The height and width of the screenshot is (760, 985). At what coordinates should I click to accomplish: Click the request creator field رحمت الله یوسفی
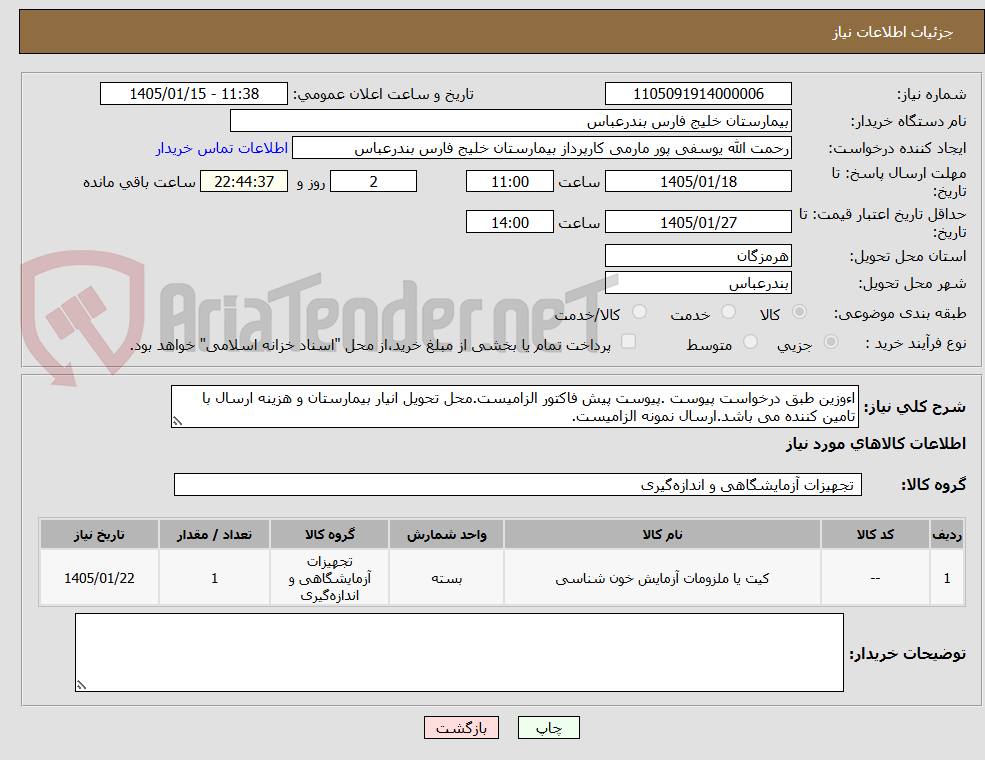pos(541,148)
